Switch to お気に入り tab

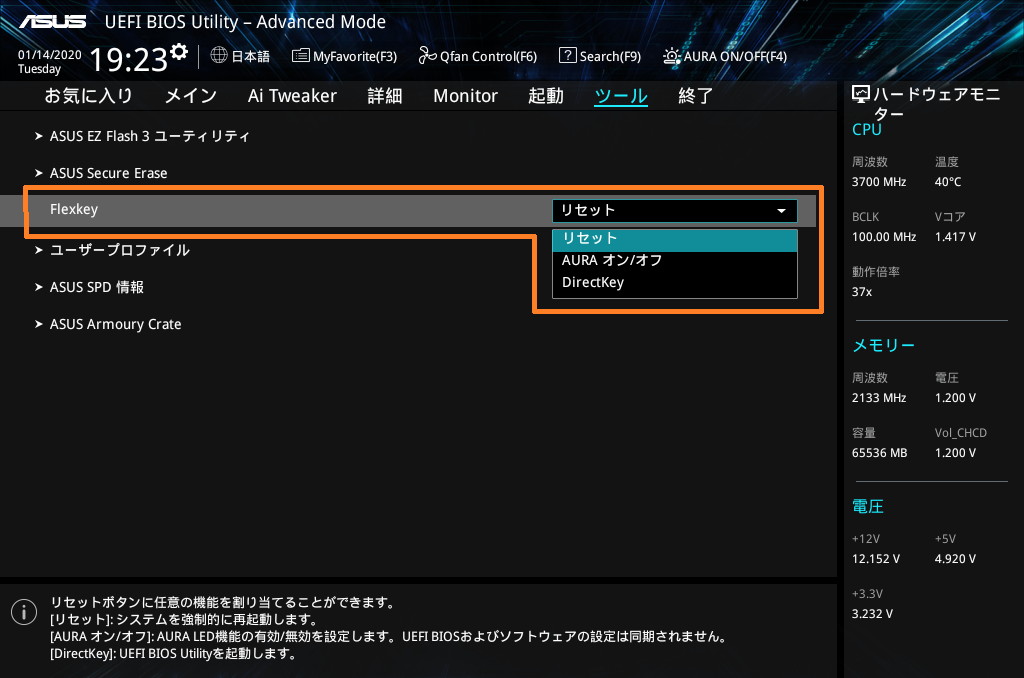pyautogui.click(x=89, y=96)
